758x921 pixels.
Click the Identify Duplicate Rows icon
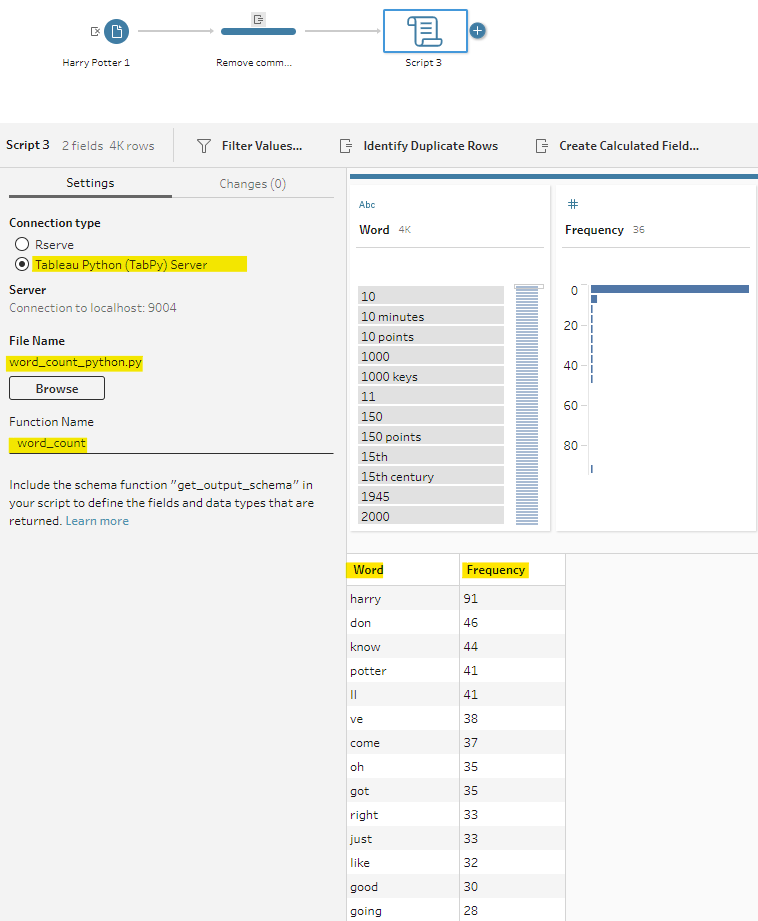346,146
